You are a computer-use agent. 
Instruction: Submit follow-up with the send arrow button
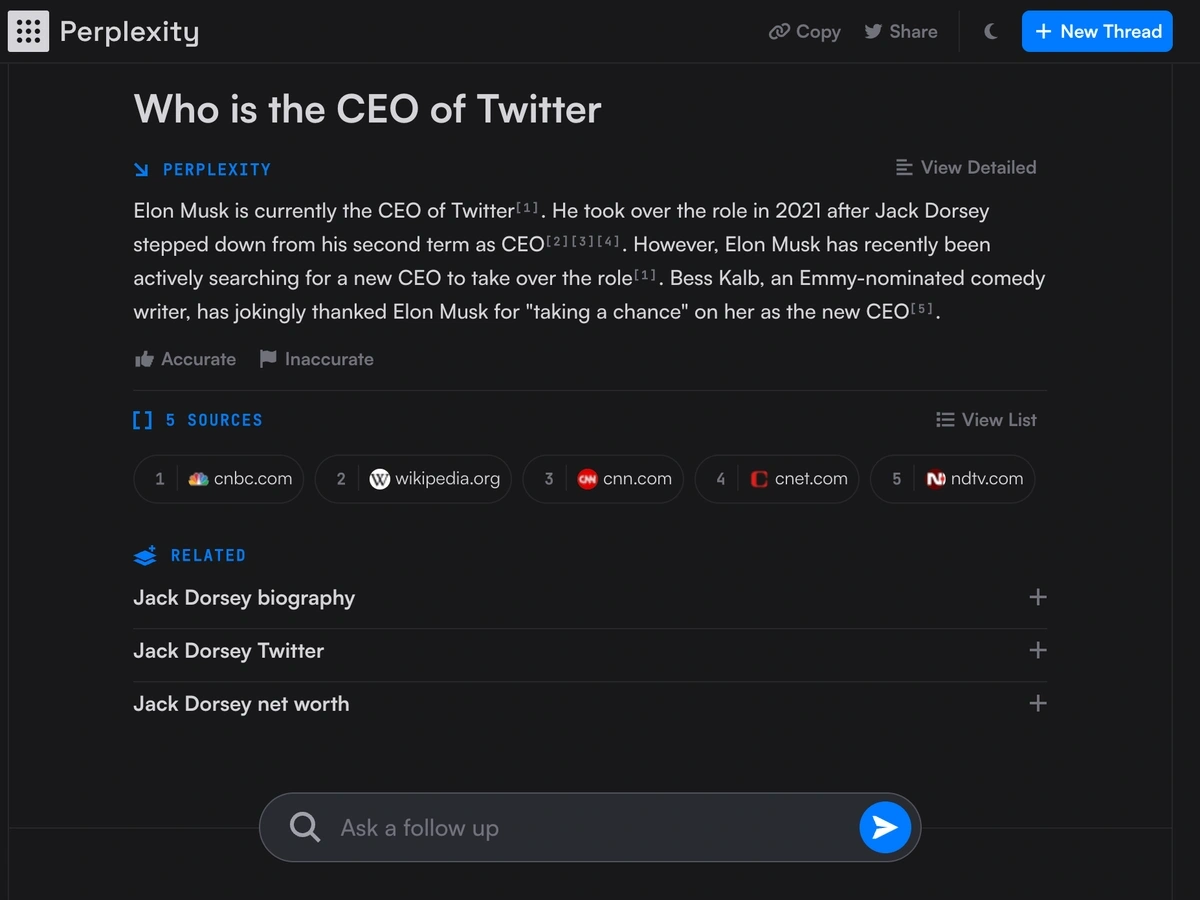coord(885,827)
